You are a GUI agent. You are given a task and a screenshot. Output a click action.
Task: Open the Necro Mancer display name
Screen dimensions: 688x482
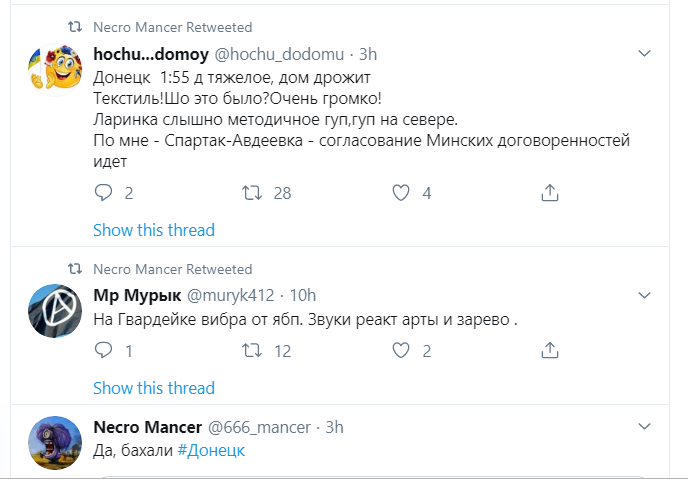(147, 427)
